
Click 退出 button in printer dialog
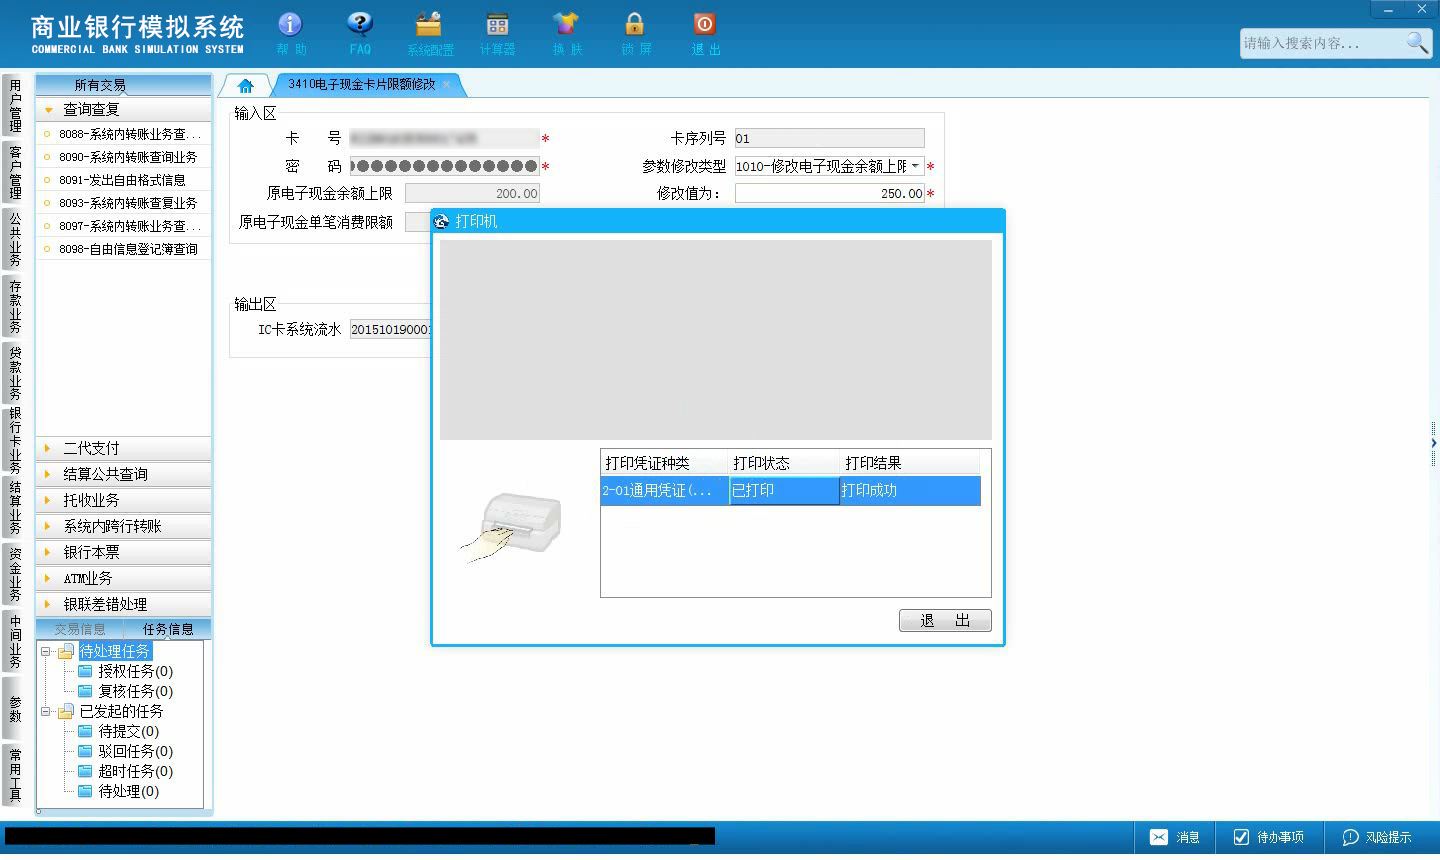coord(945,620)
